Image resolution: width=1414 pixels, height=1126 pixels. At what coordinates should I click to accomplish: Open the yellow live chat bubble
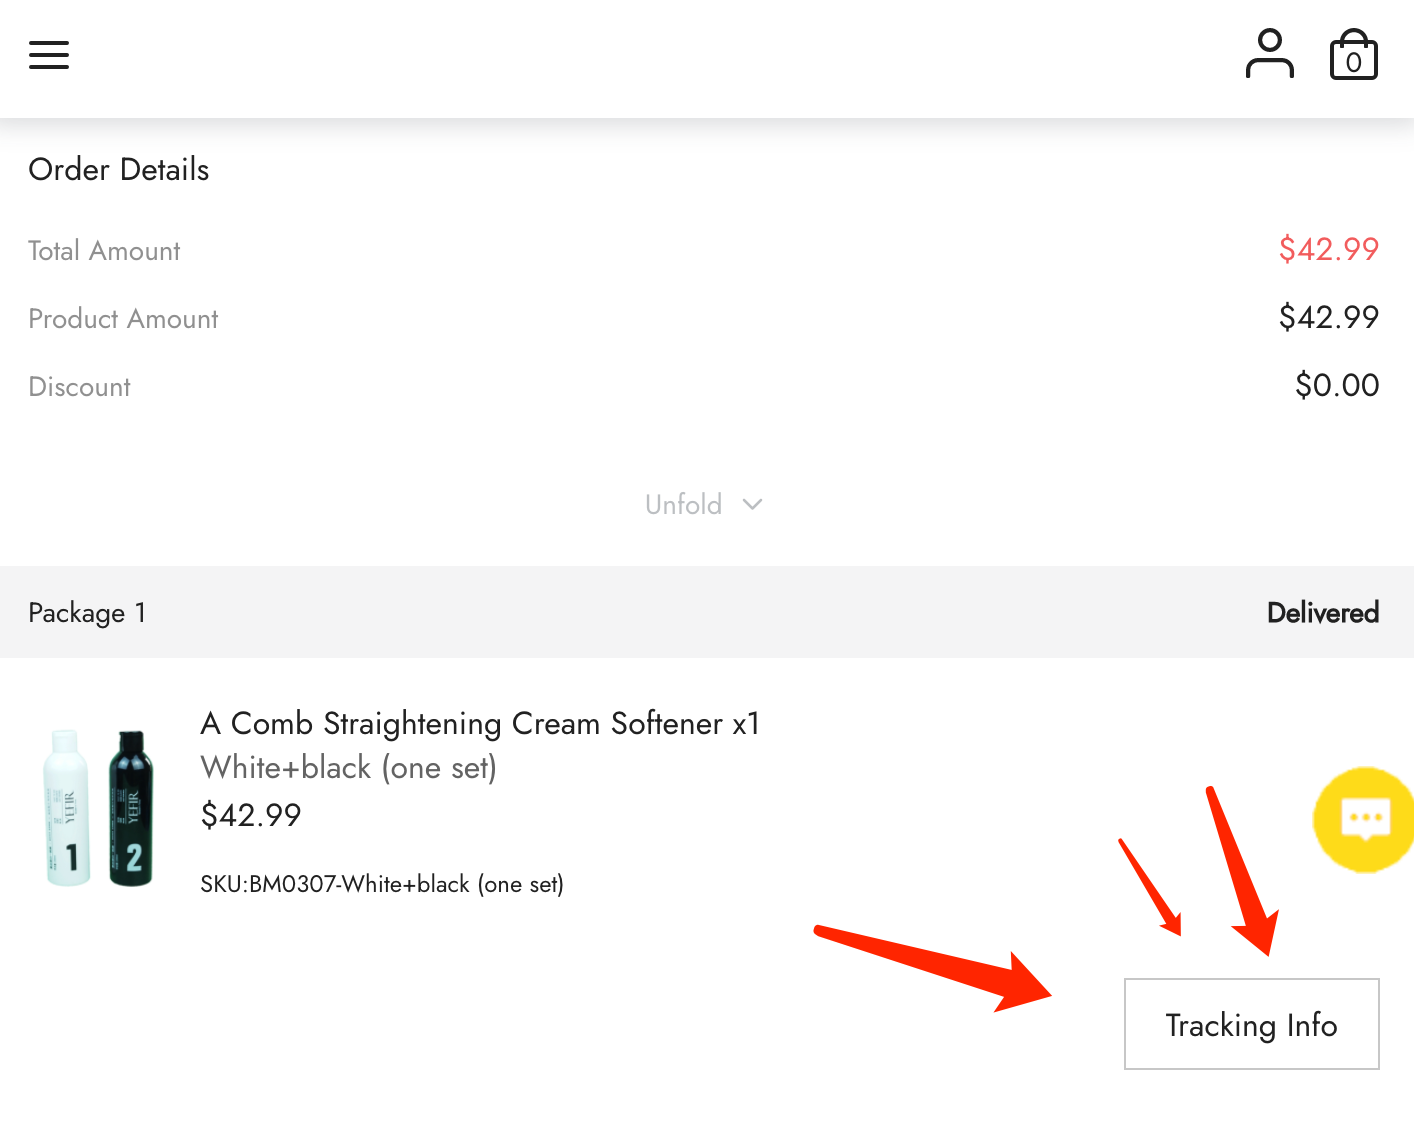1364,819
